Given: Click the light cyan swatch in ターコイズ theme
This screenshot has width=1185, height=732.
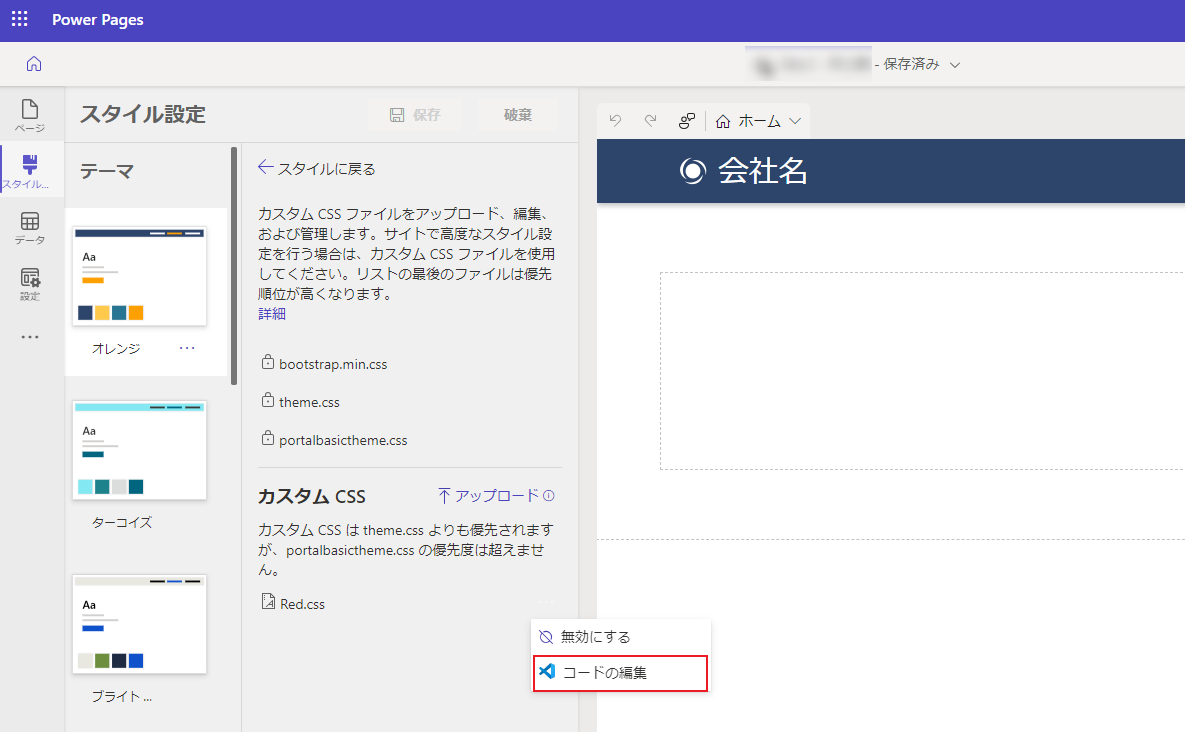Looking at the screenshot, I should (85, 486).
